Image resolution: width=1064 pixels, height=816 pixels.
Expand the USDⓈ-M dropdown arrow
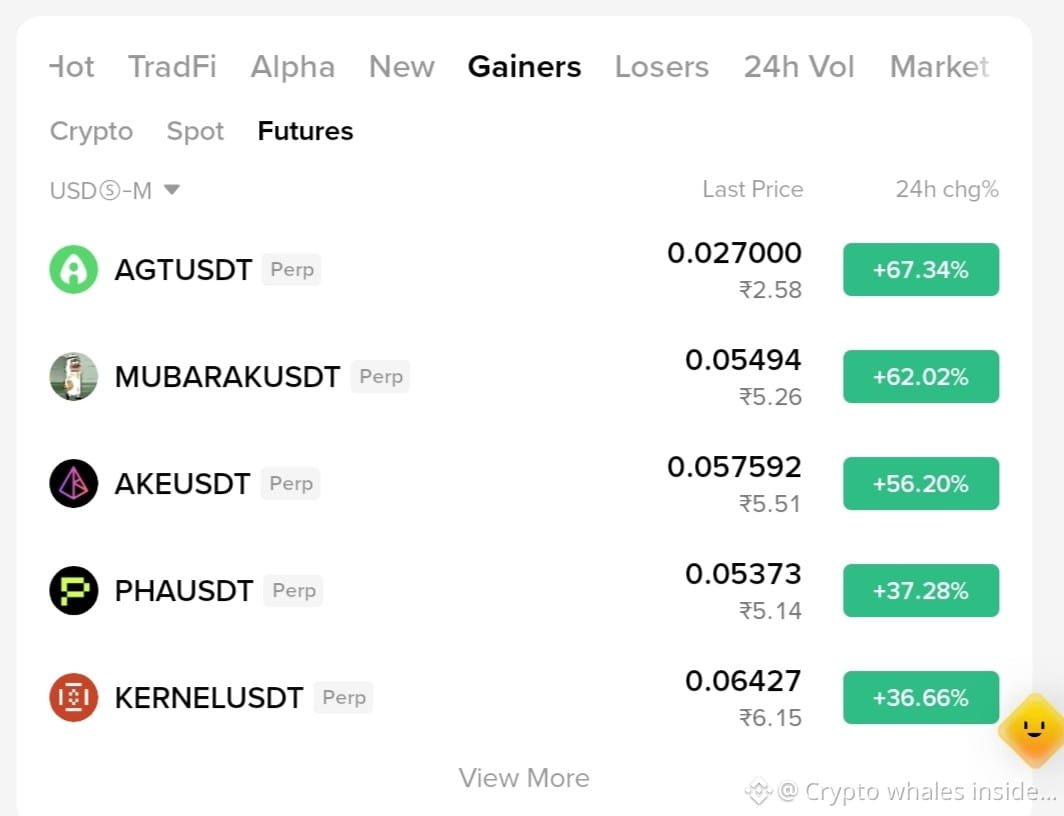(x=172, y=189)
